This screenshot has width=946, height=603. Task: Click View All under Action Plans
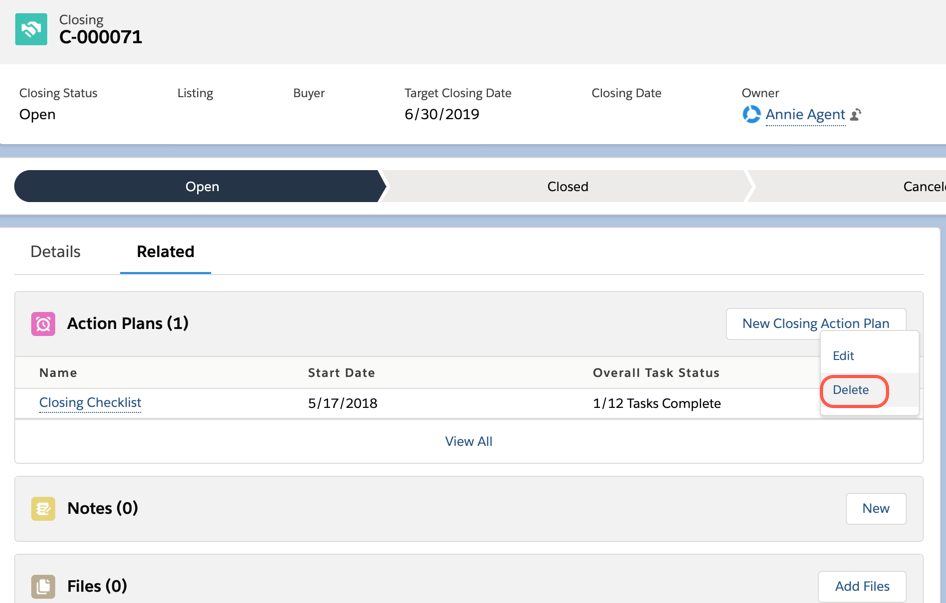pyautogui.click(x=468, y=441)
